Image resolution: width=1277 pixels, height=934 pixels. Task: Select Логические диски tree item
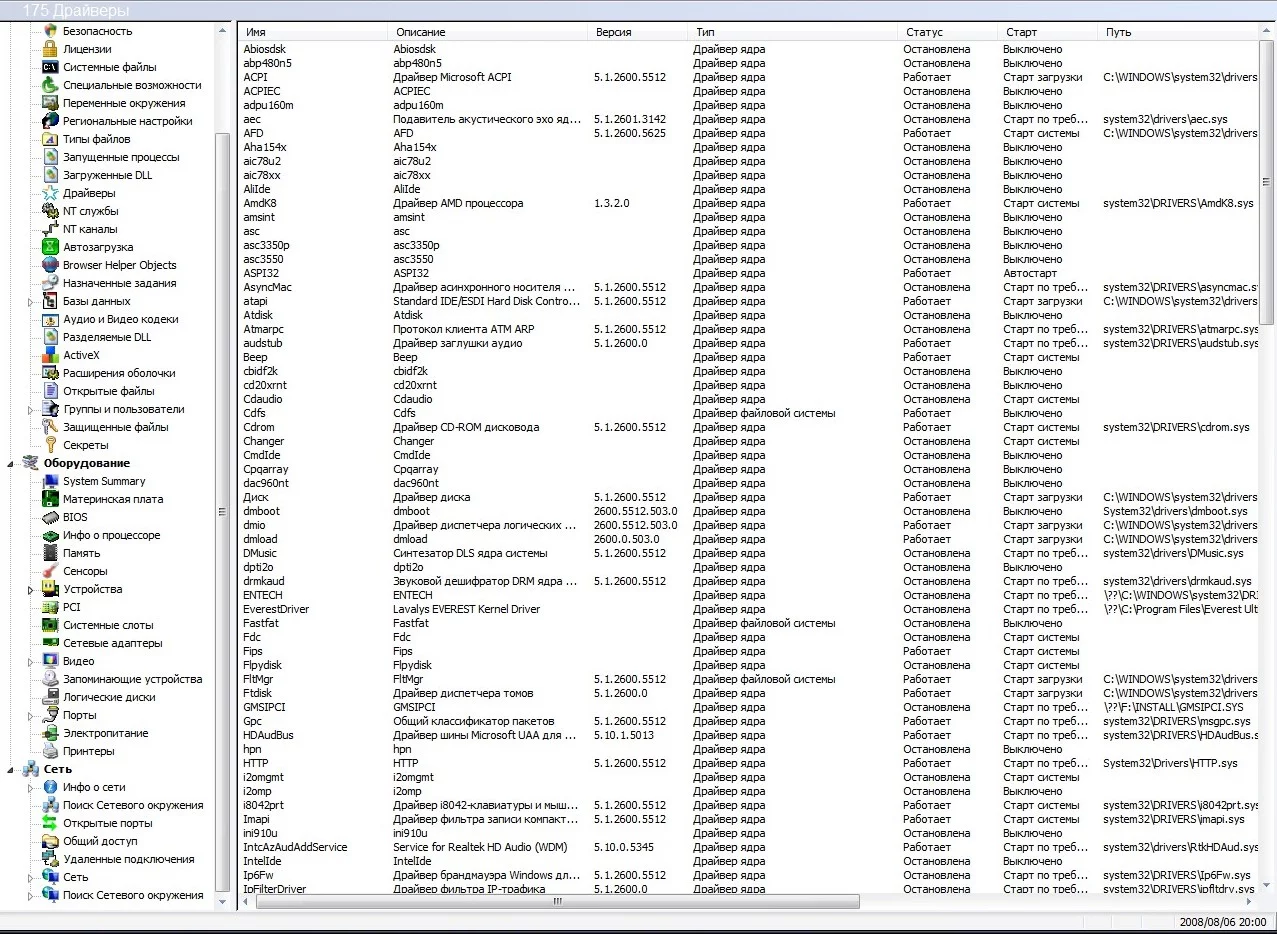pyautogui.click(x=109, y=697)
